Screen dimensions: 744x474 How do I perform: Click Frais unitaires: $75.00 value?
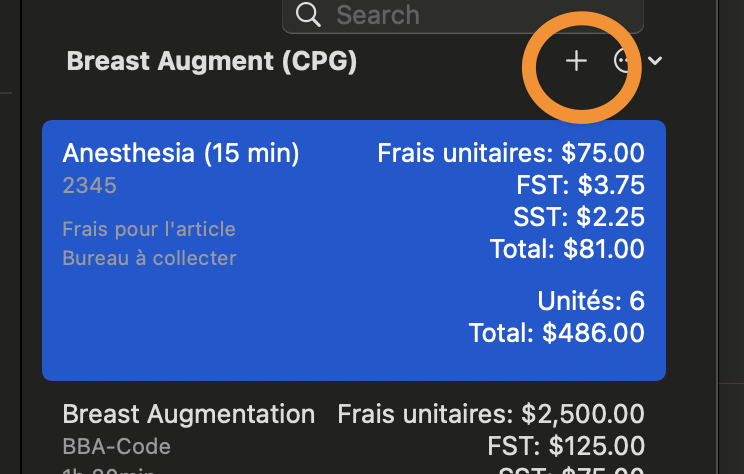511,153
